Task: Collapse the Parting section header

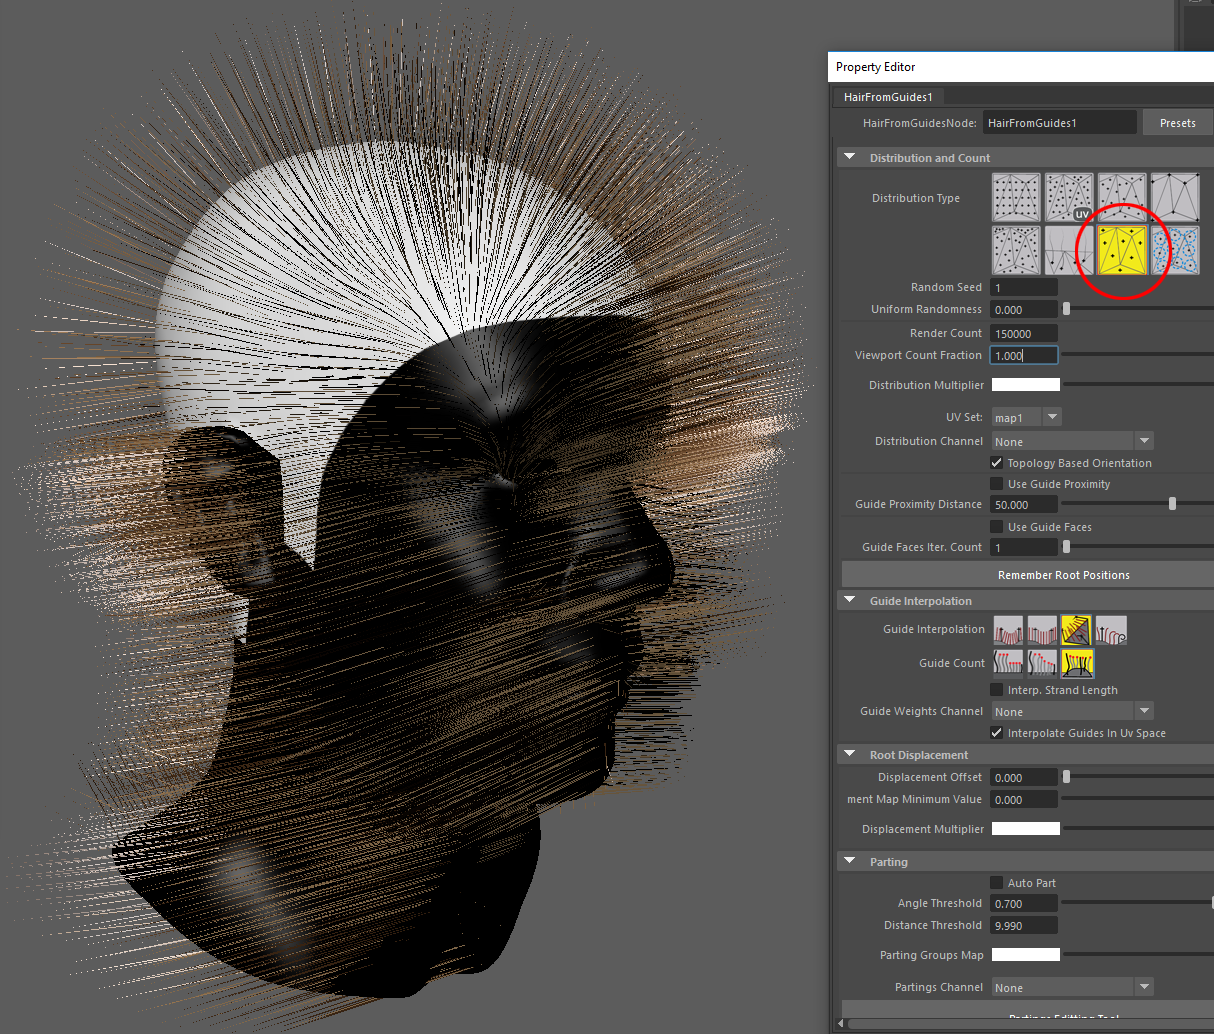Action: coord(850,862)
